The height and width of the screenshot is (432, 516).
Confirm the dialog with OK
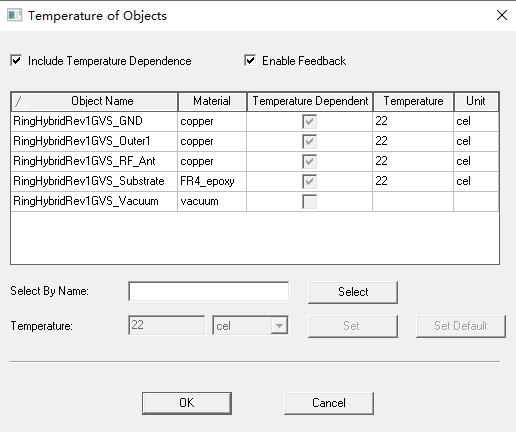pos(187,403)
